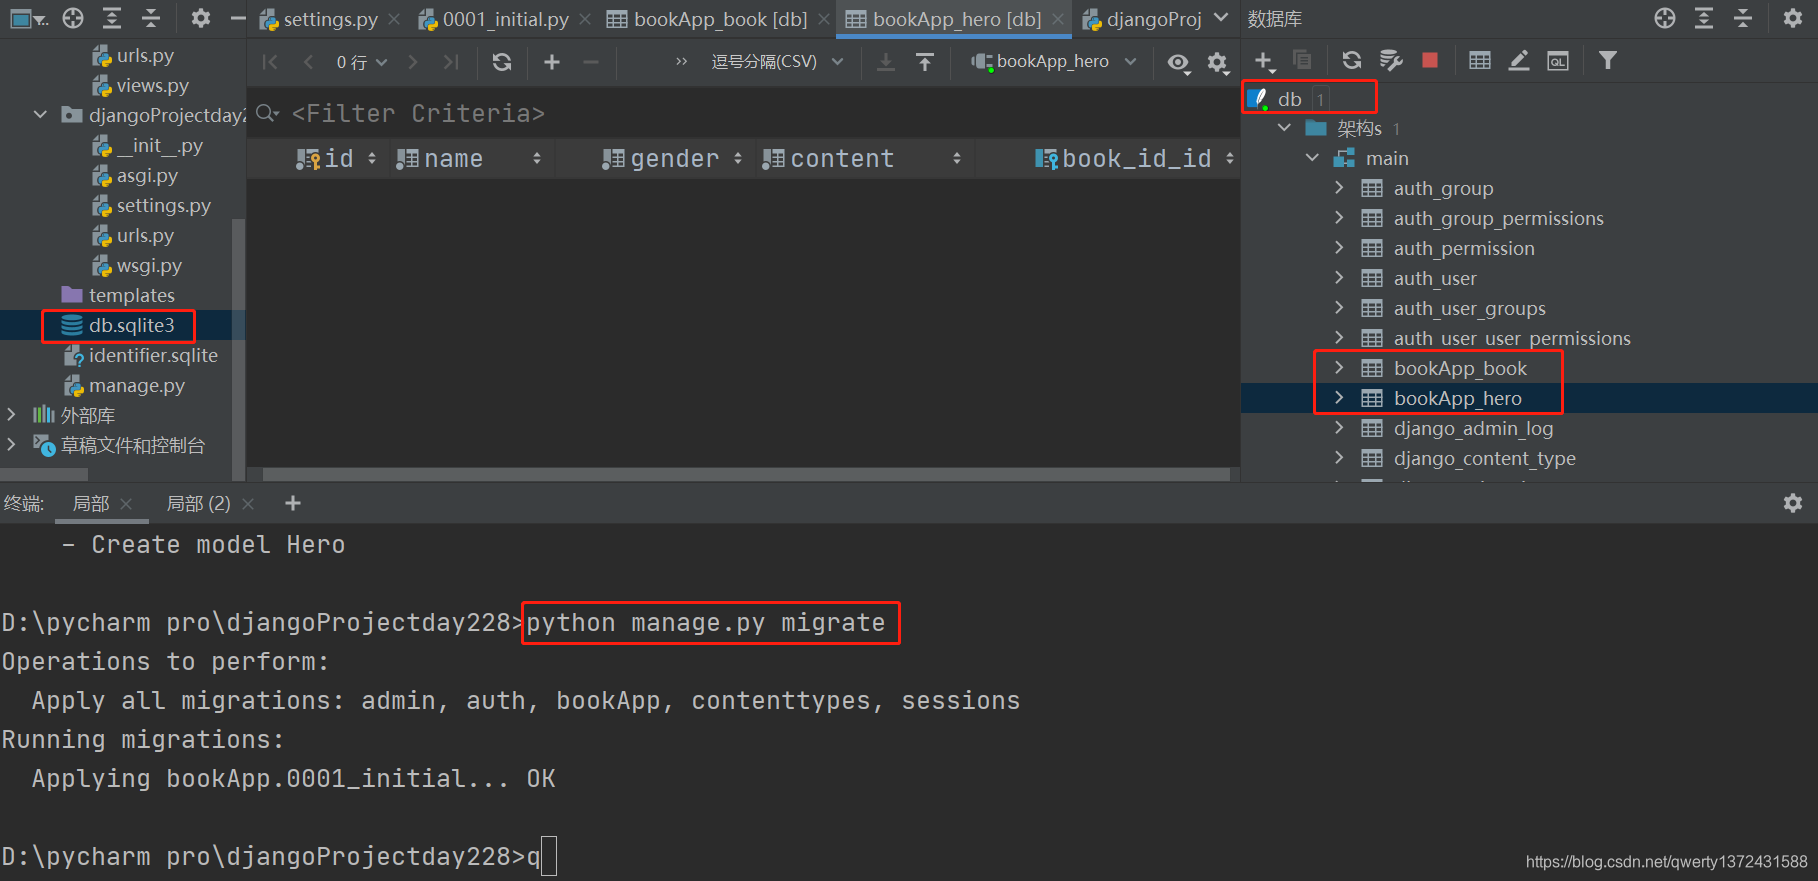This screenshot has height=881, width=1818.
Task: Open the data editor settings gear
Action: pyautogui.click(x=1217, y=63)
